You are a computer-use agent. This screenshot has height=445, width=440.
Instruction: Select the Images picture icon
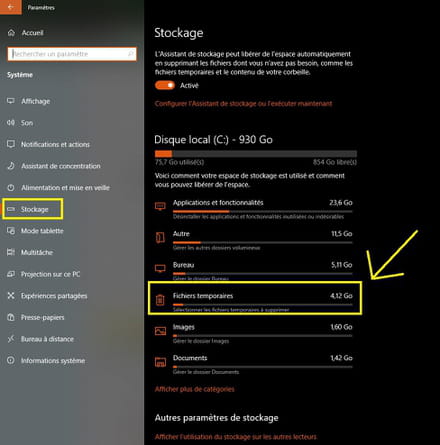(x=160, y=331)
